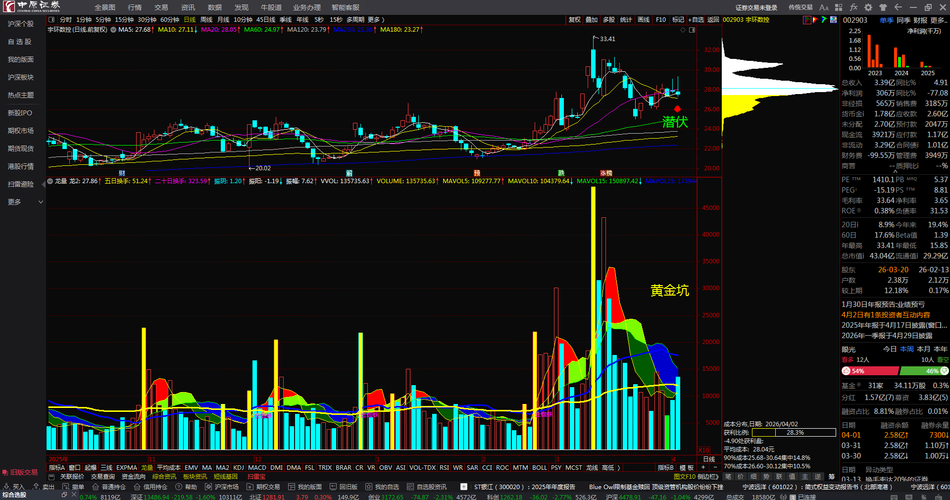Screen dimensions: 950x500
Task: Add stock with +自选 button
Action: (696, 20)
